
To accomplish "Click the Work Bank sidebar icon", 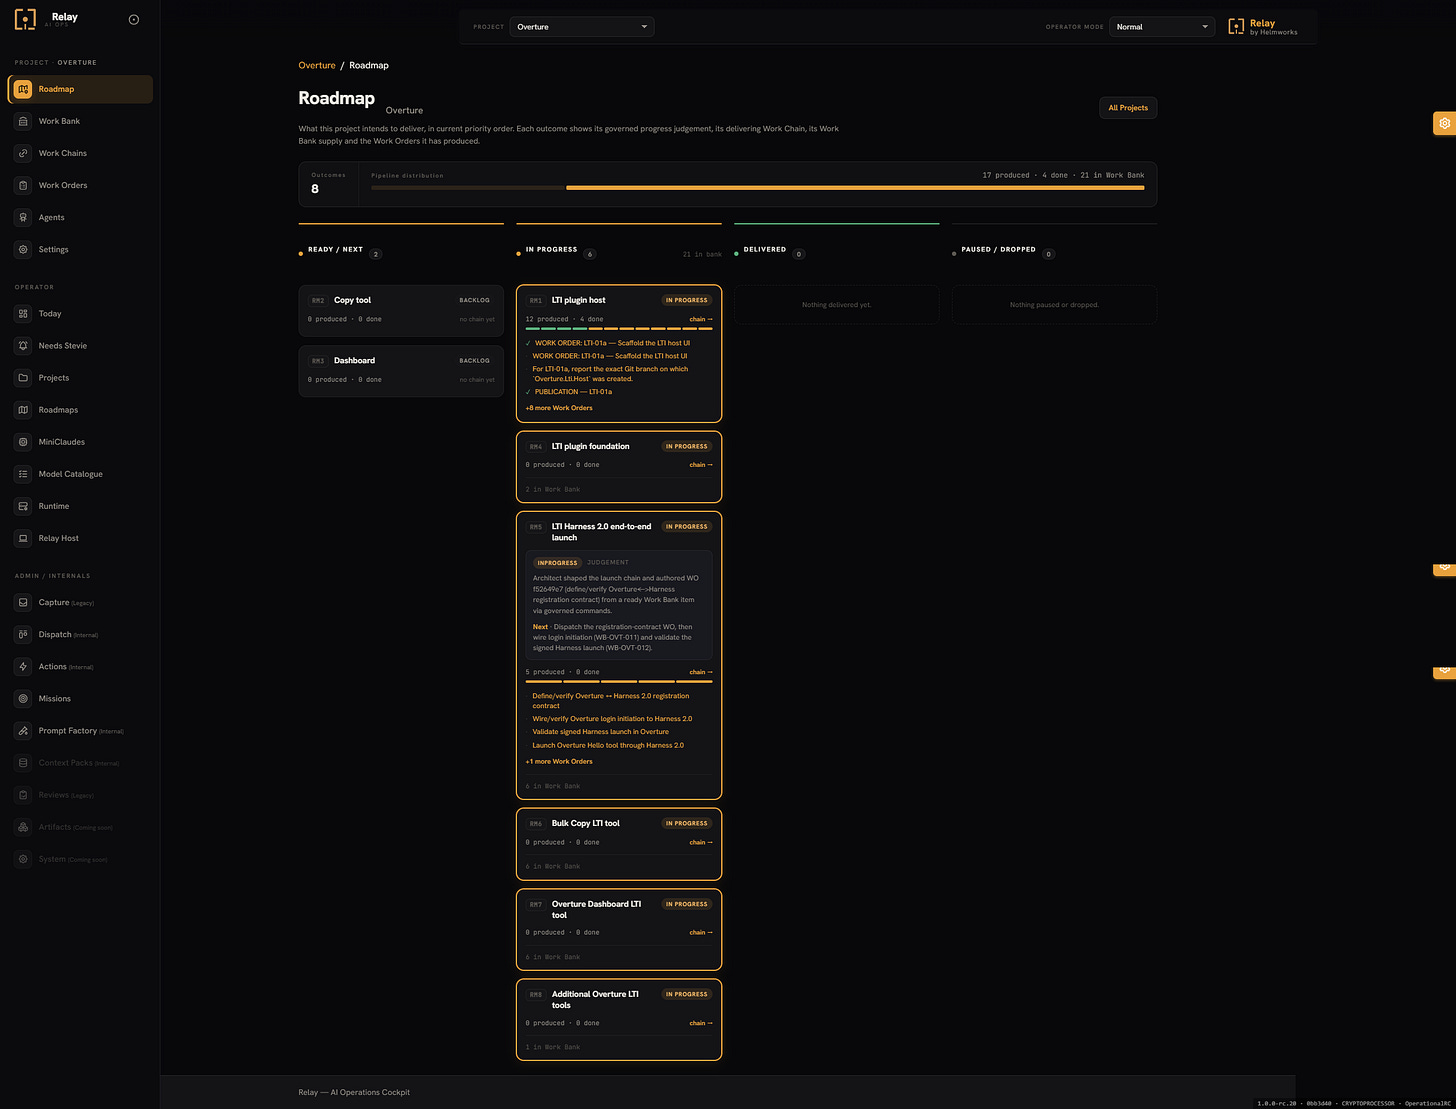I will coord(23,121).
